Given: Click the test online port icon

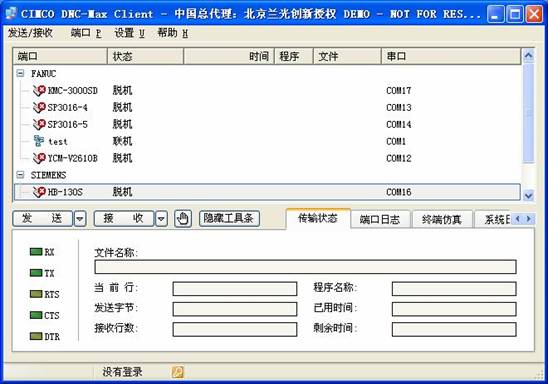Looking at the screenshot, I should pos(39,141).
